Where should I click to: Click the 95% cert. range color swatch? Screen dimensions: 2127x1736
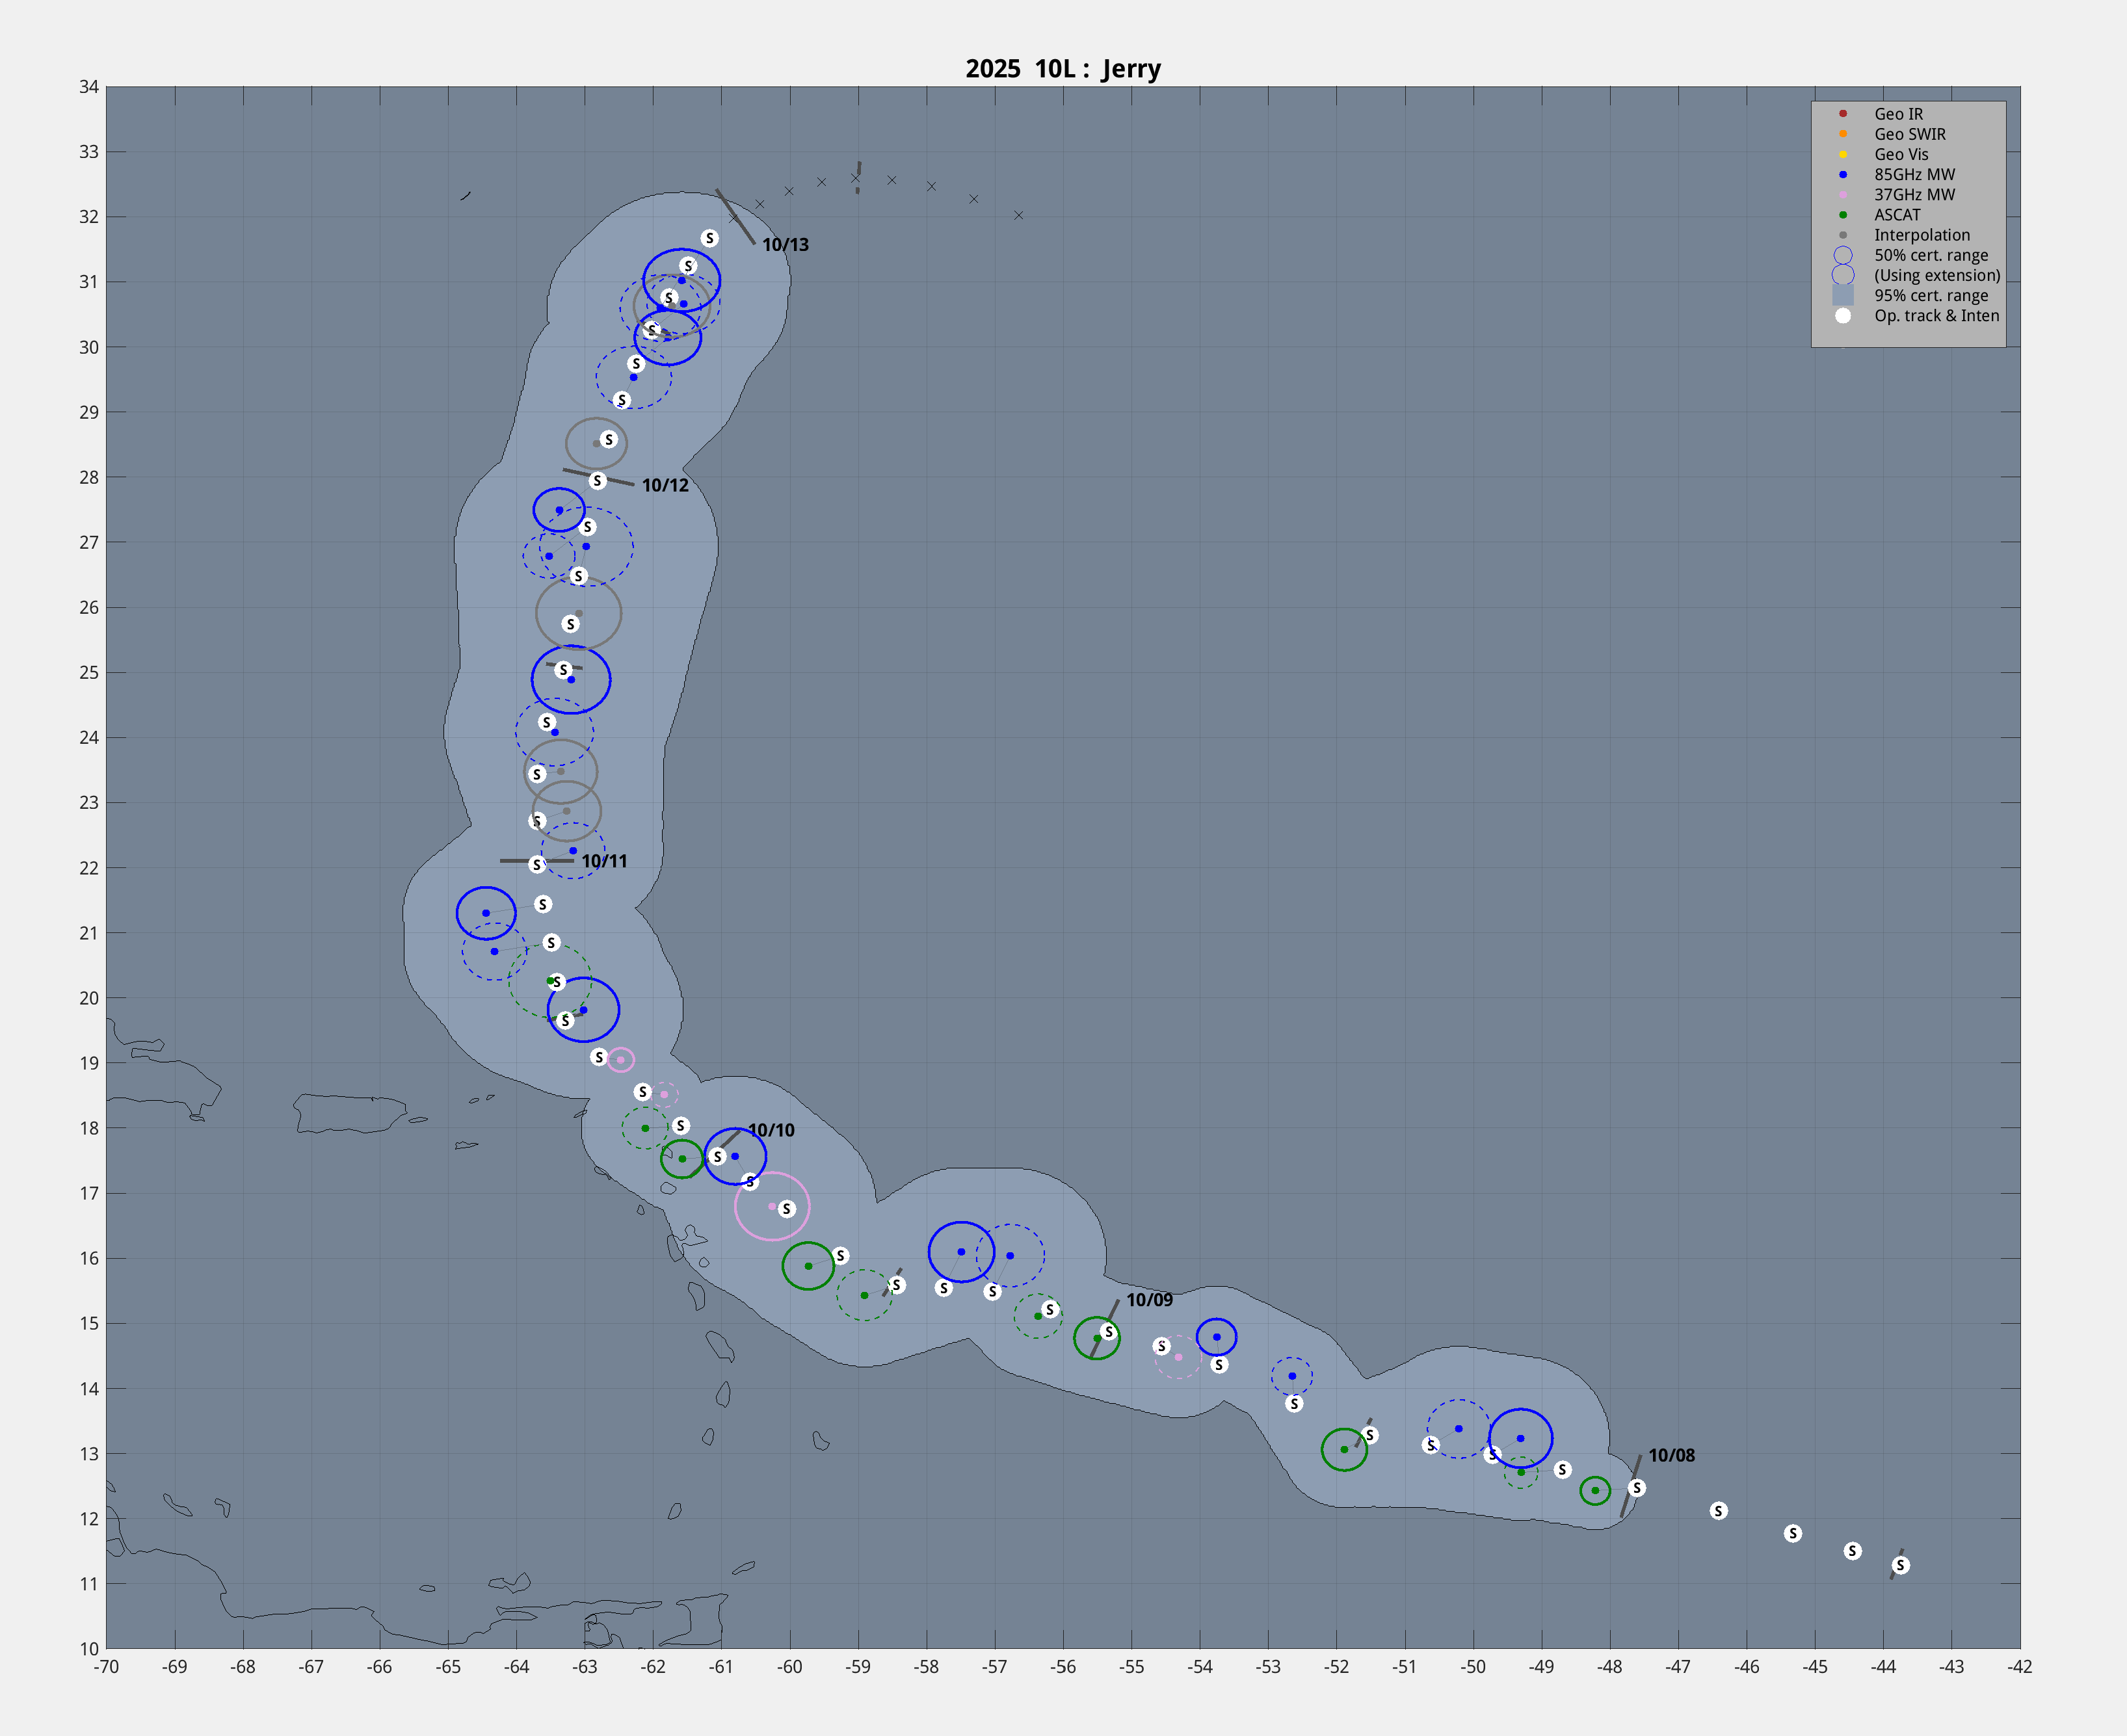1842,295
